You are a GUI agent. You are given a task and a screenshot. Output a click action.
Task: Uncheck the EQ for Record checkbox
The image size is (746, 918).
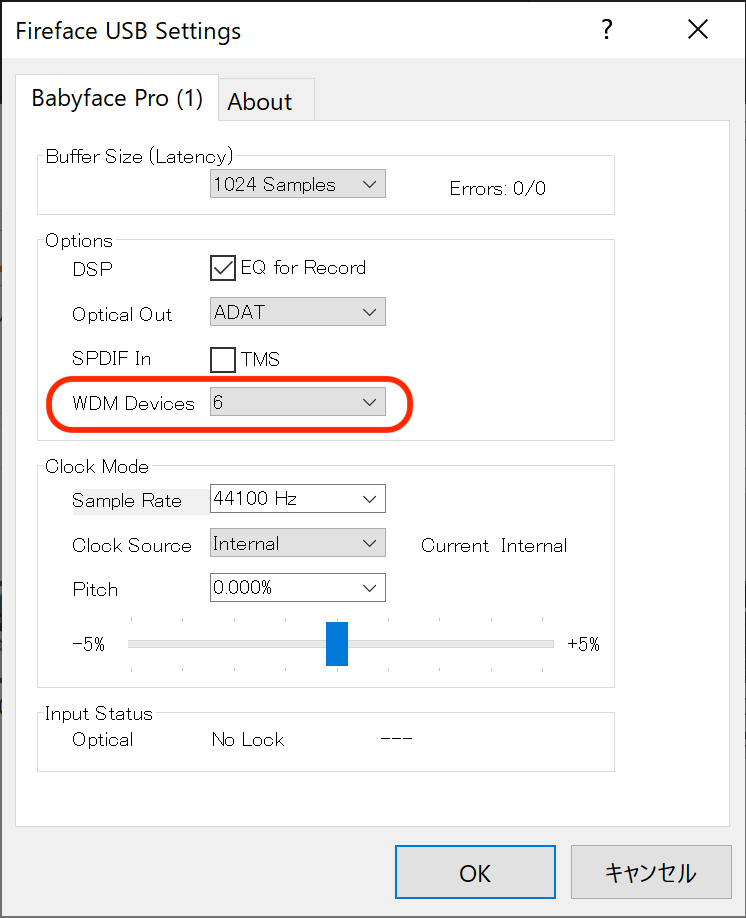coord(222,268)
